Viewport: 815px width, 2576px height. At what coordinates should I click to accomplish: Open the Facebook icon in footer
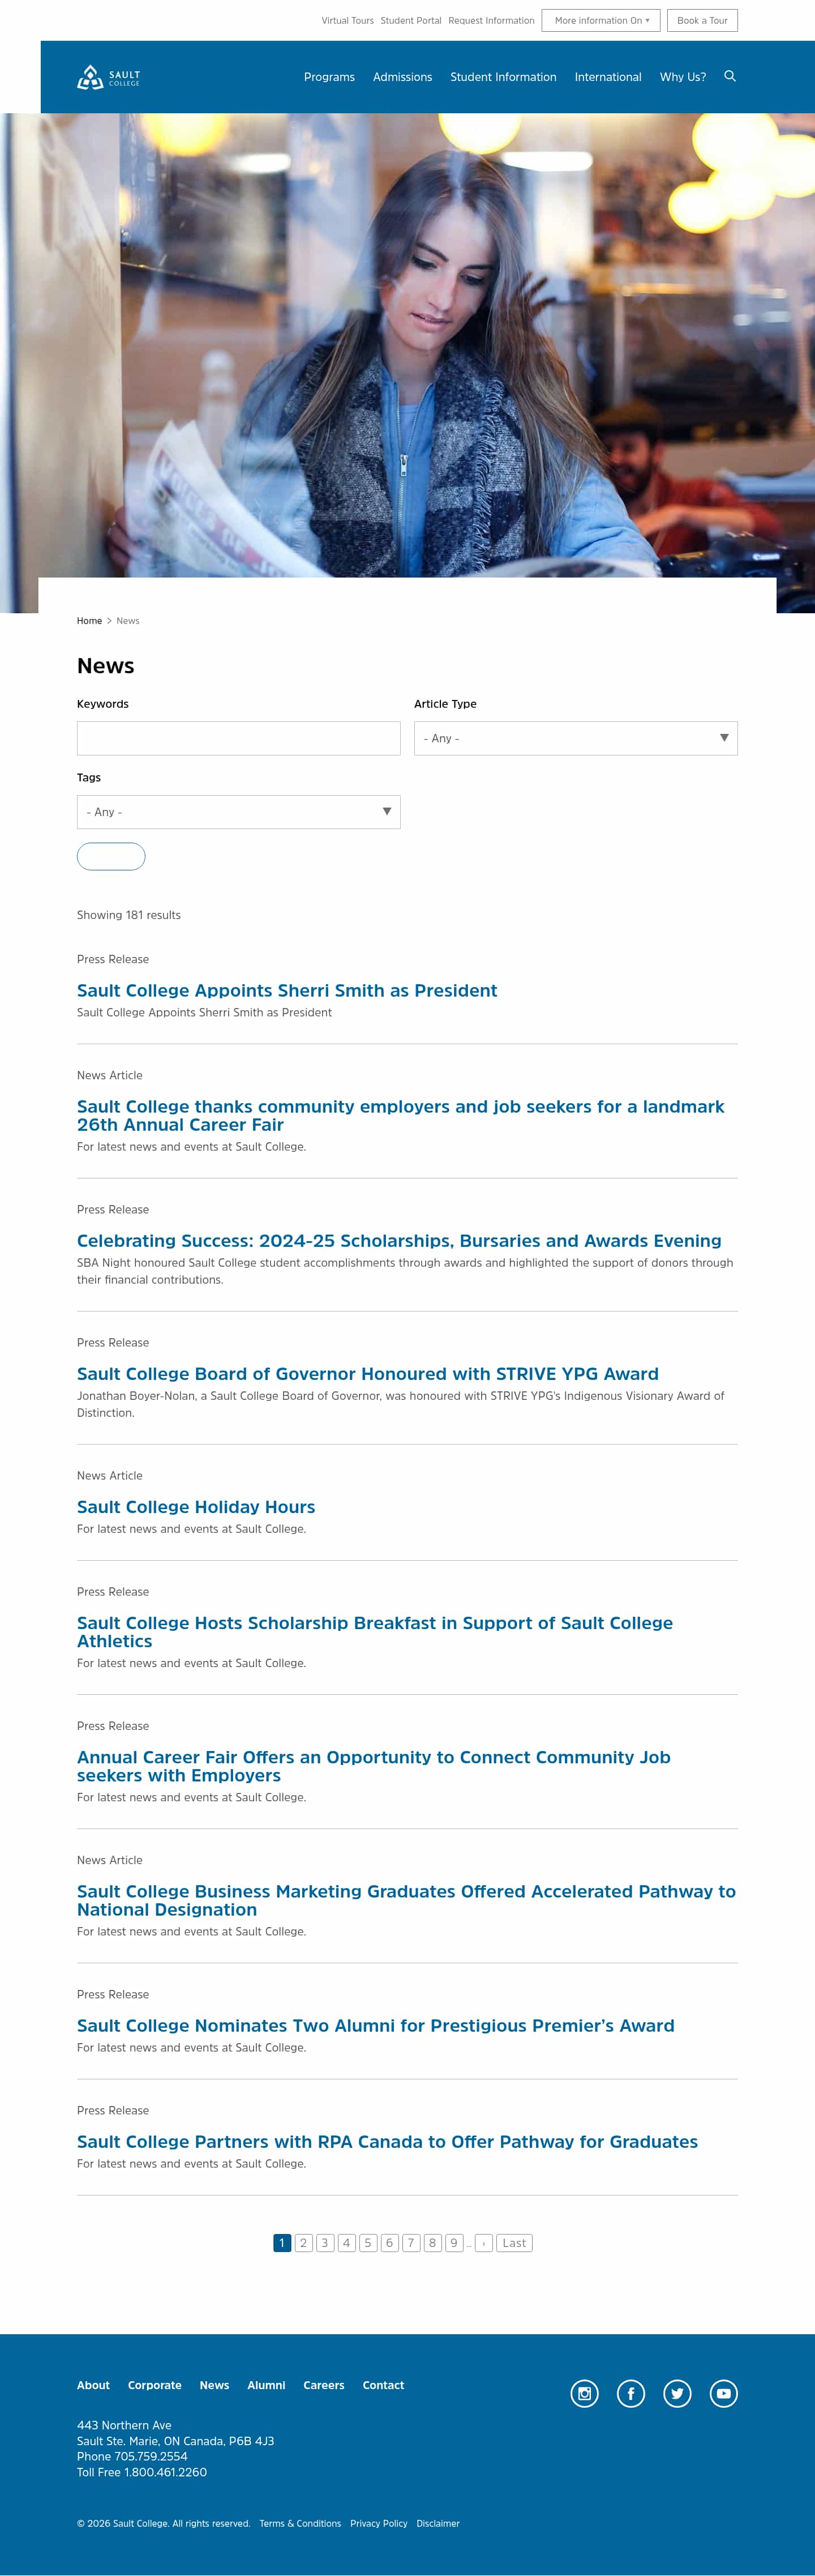point(631,2393)
